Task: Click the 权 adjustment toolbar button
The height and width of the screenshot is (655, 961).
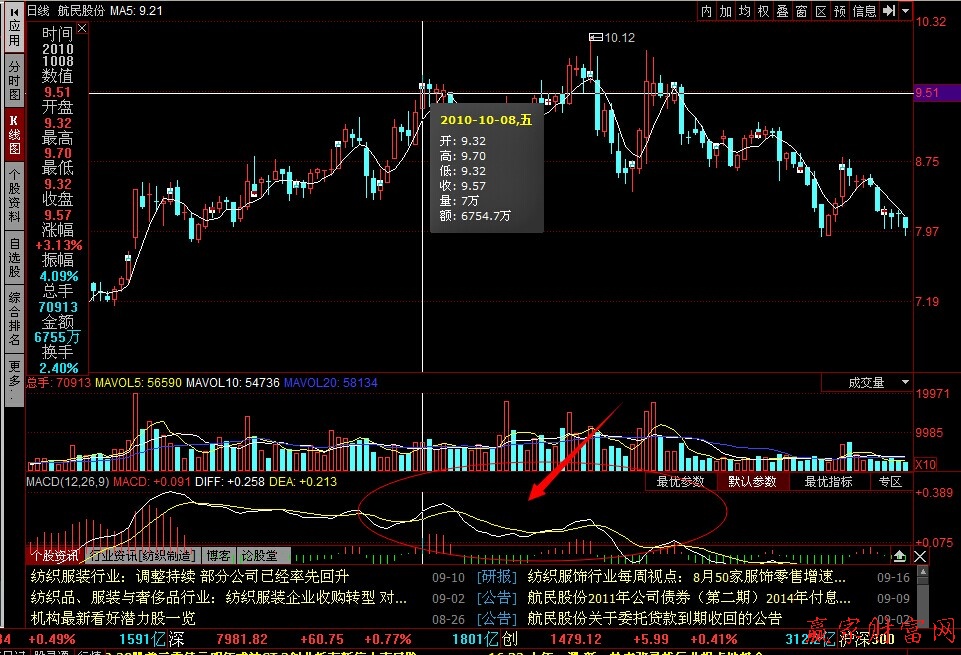Action: click(x=764, y=11)
